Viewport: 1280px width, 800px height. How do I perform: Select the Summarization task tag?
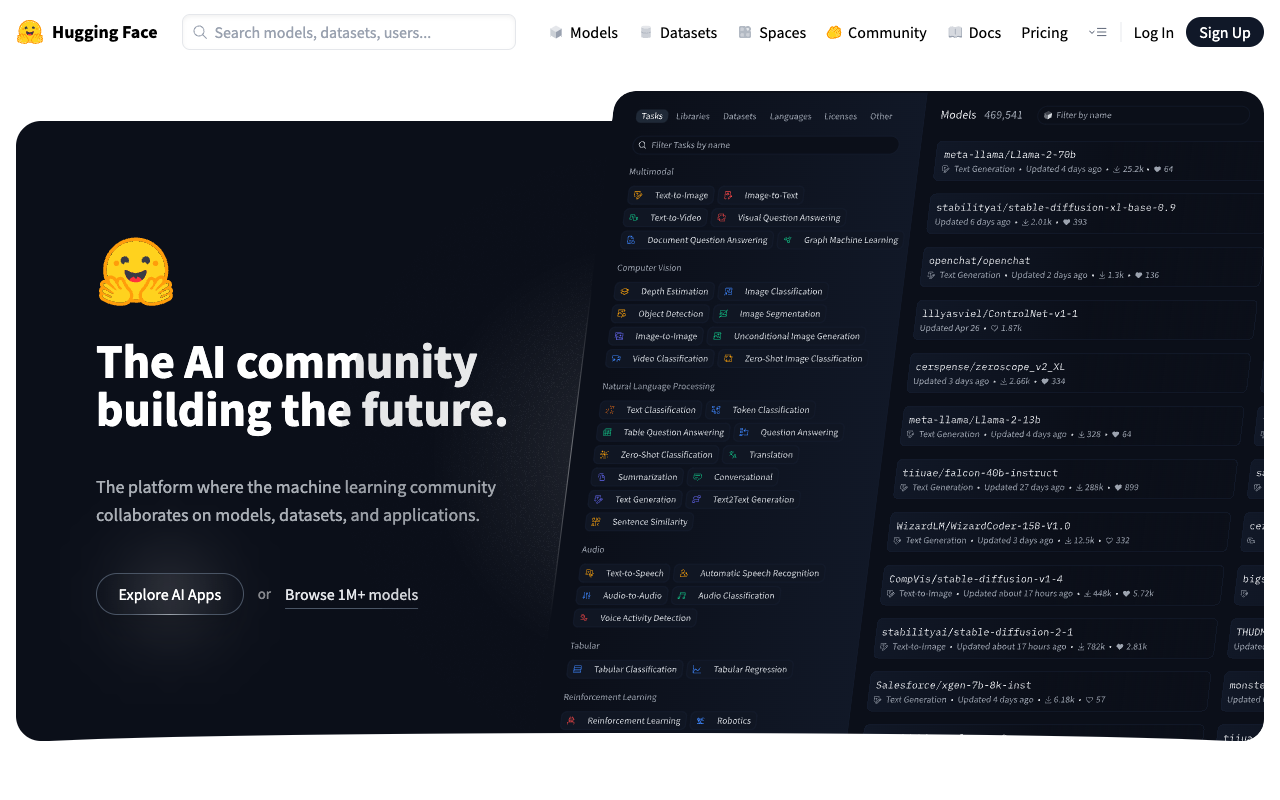(637, 477)
